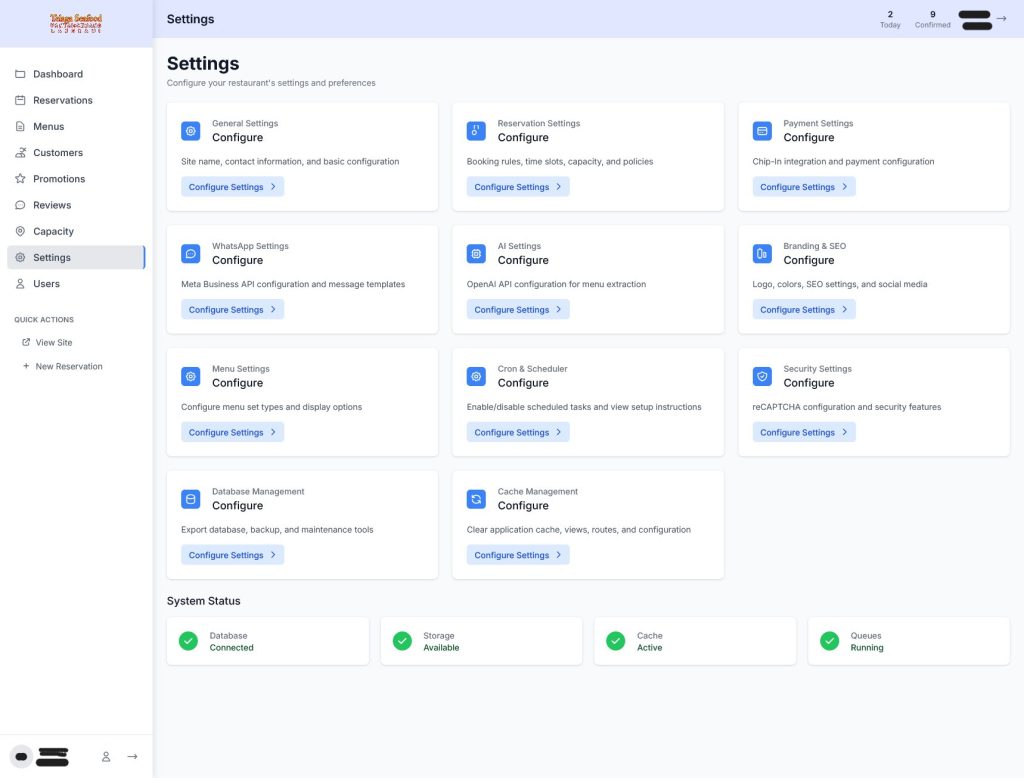The image size is (1024, 778).
Task: Click the View Site quick action
Action: click(53, 342)
